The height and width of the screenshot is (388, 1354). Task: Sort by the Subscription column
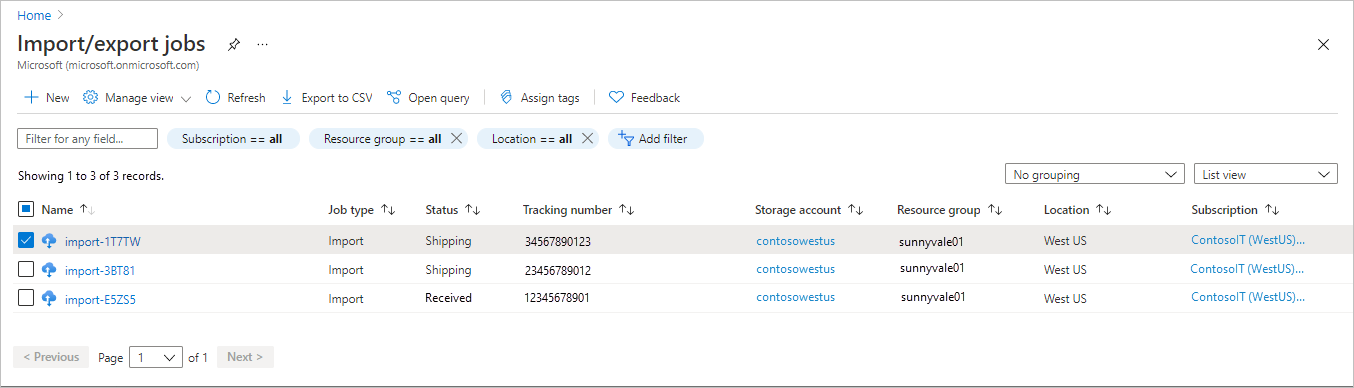pyautogui.click(x=1235, y=210)
